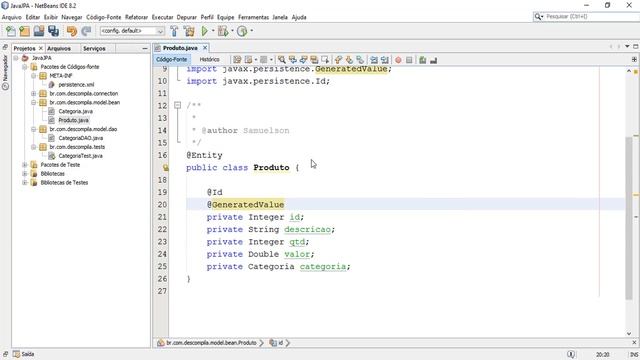The width and height of the screenshot is (640, 360).
Task: Click the line 17 hint lightbulb icon
Action: [x=165, y=167]
